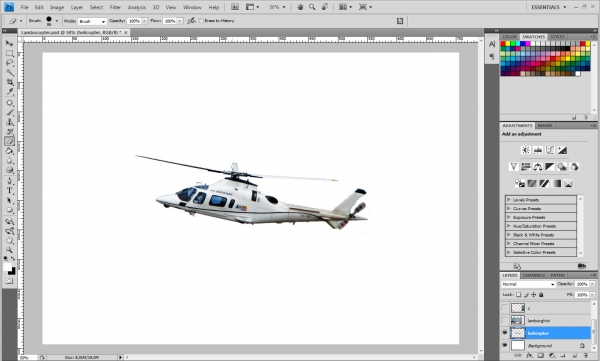Toggle airbrush mode in options bar
The image size is (600, 361).
coord(191,21)
